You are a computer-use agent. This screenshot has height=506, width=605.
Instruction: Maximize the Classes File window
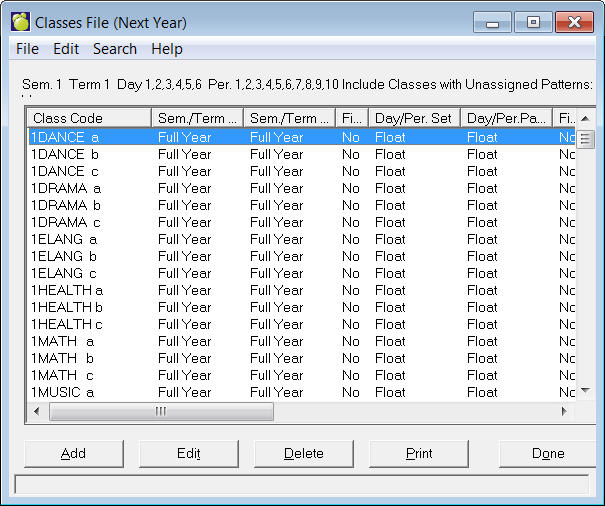tap(534, 22)
